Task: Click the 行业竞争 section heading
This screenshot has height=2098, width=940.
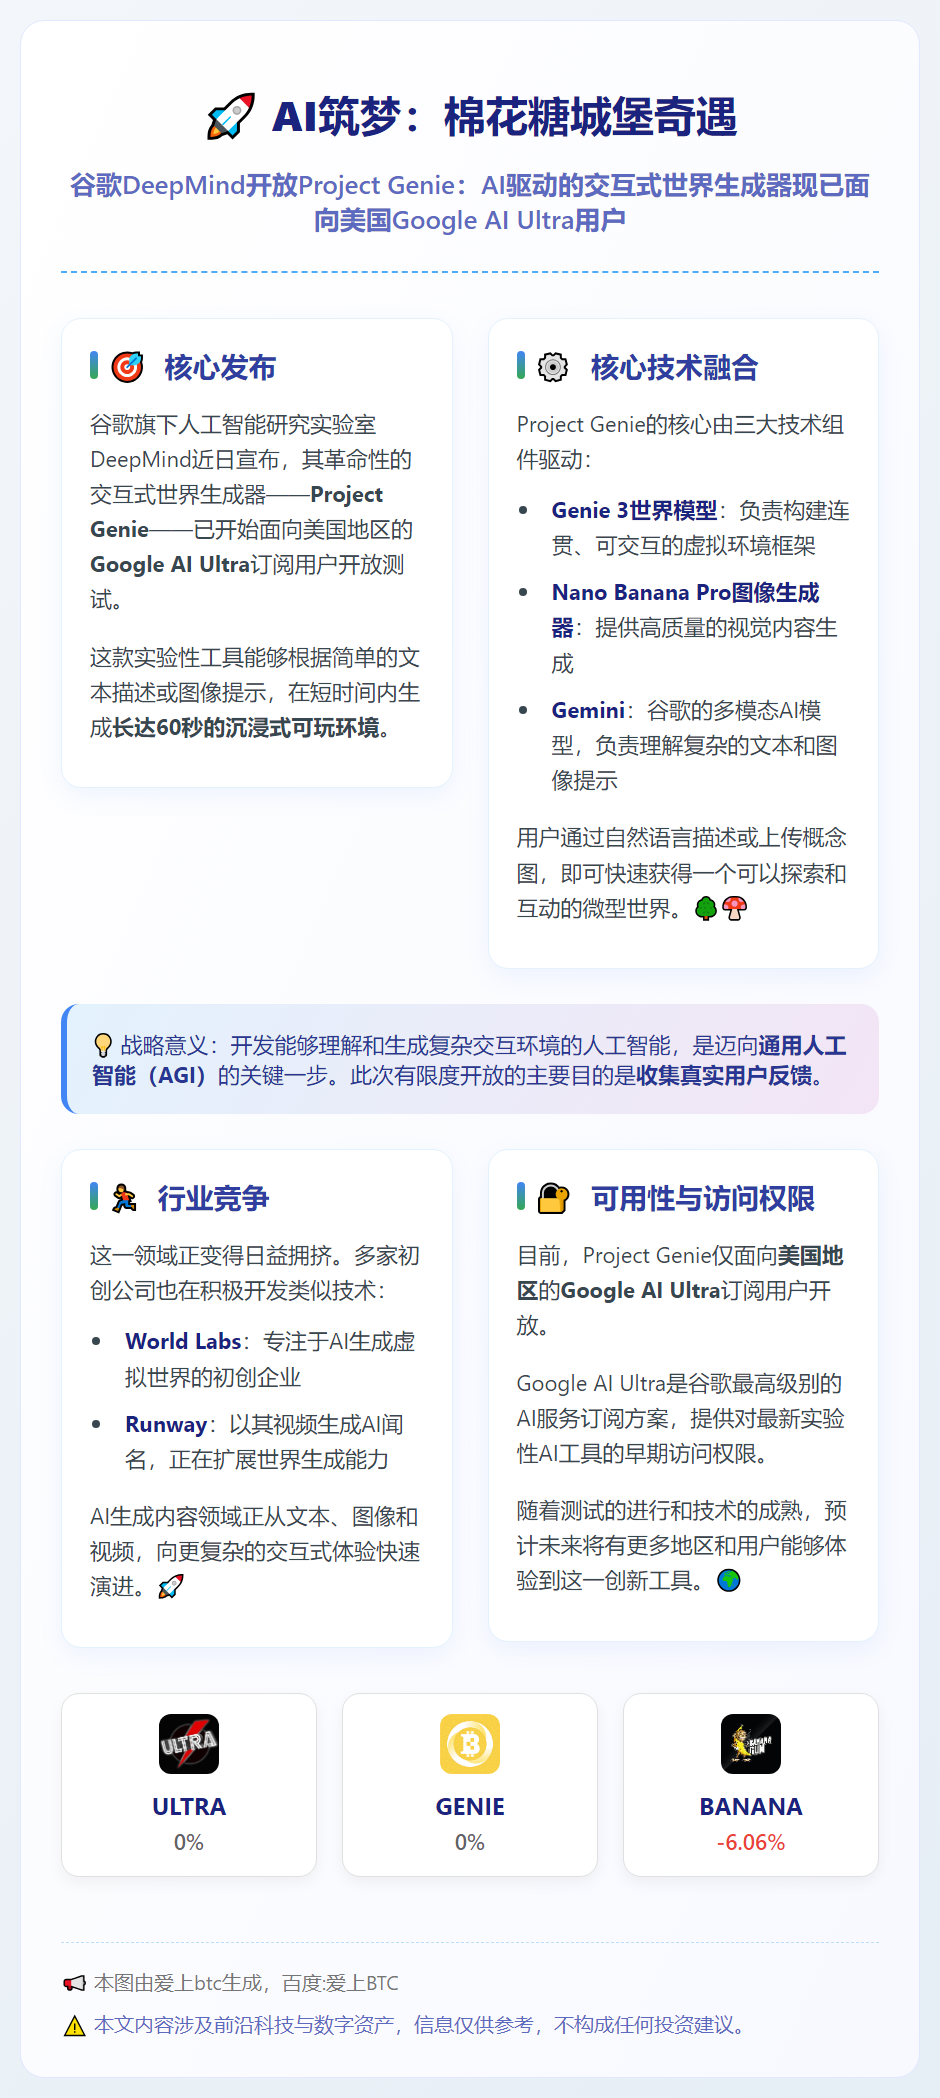Action: pos(213,1198)
